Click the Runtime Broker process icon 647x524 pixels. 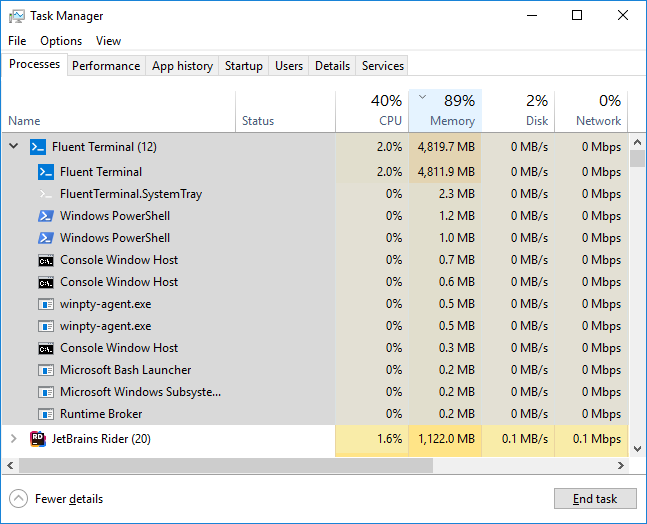click(x=46, y=414)
